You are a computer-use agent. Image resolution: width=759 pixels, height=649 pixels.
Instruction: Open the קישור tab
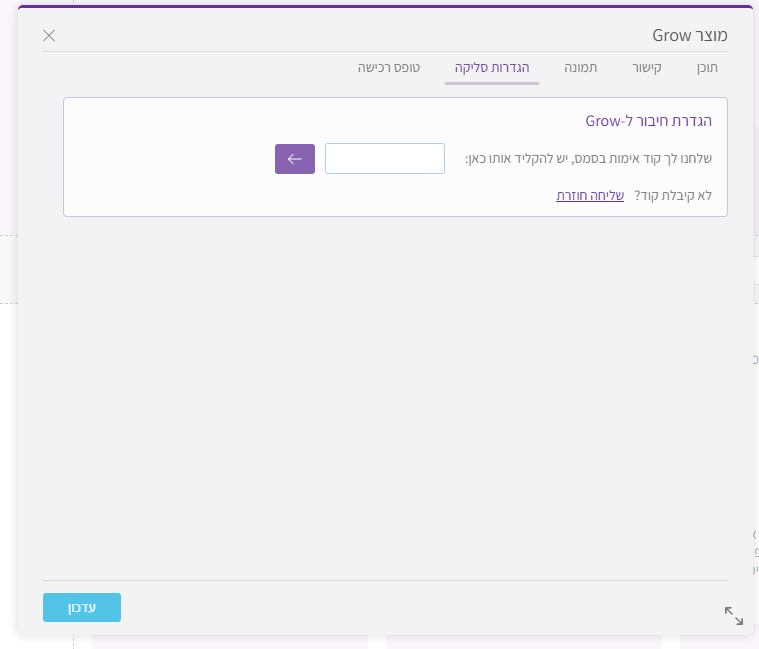point(646,68)
